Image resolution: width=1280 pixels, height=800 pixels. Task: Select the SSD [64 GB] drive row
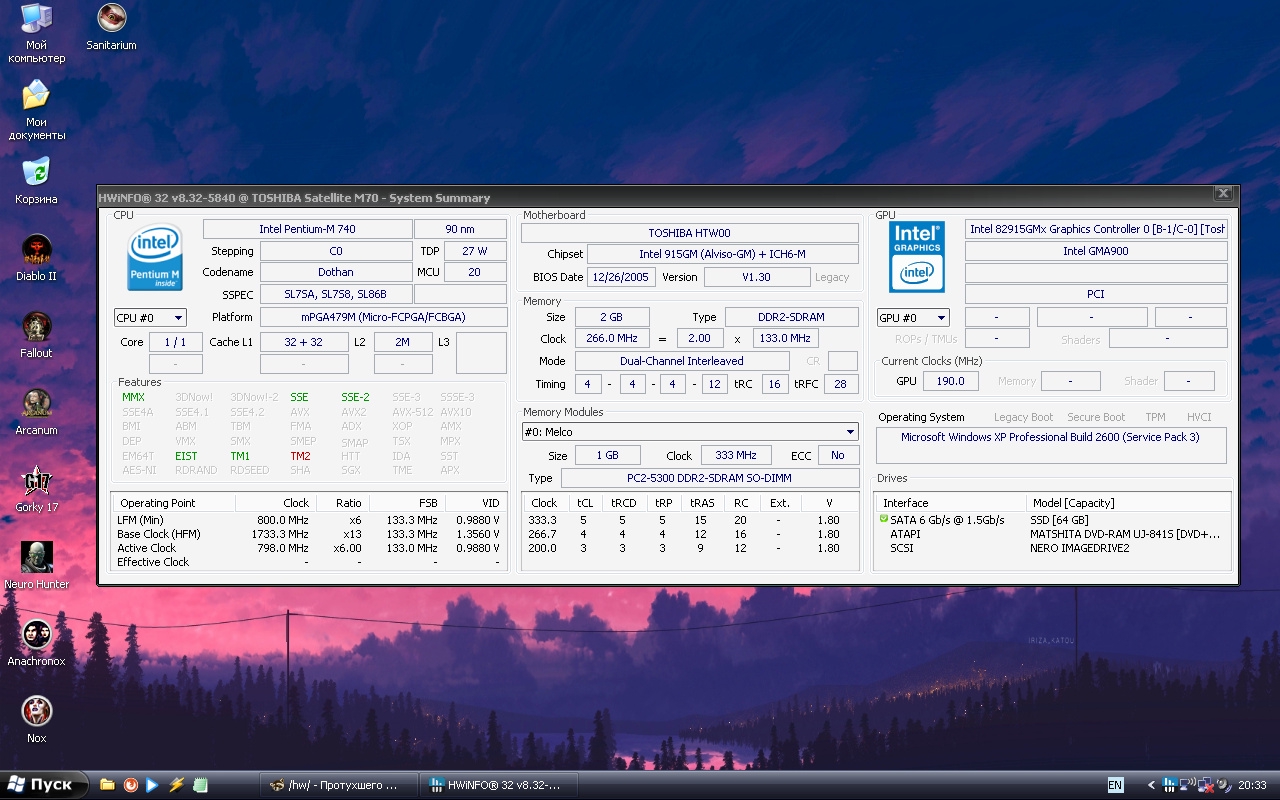point(1053,520)
